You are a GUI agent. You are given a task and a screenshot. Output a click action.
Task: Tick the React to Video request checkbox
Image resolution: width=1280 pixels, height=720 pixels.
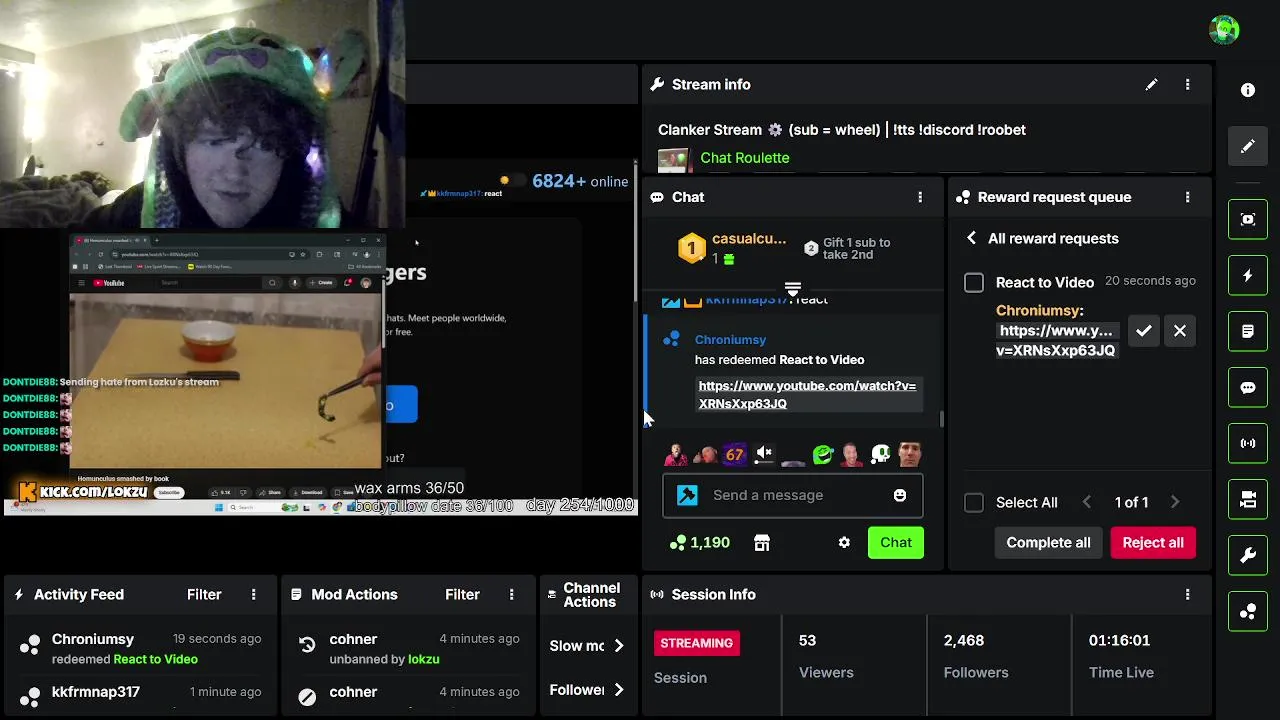[974, 283]
